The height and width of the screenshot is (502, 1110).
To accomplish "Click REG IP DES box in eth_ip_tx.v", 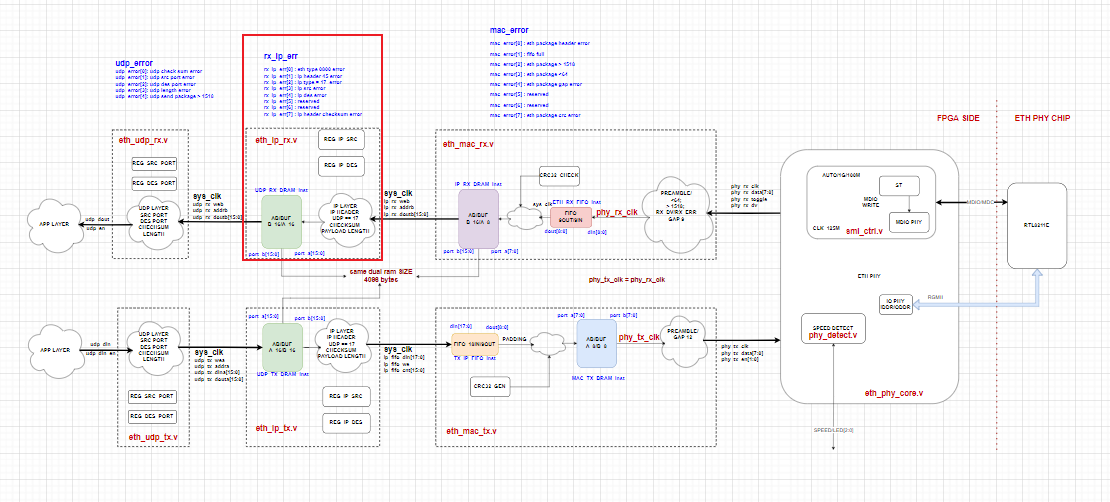I will point(347,423).
